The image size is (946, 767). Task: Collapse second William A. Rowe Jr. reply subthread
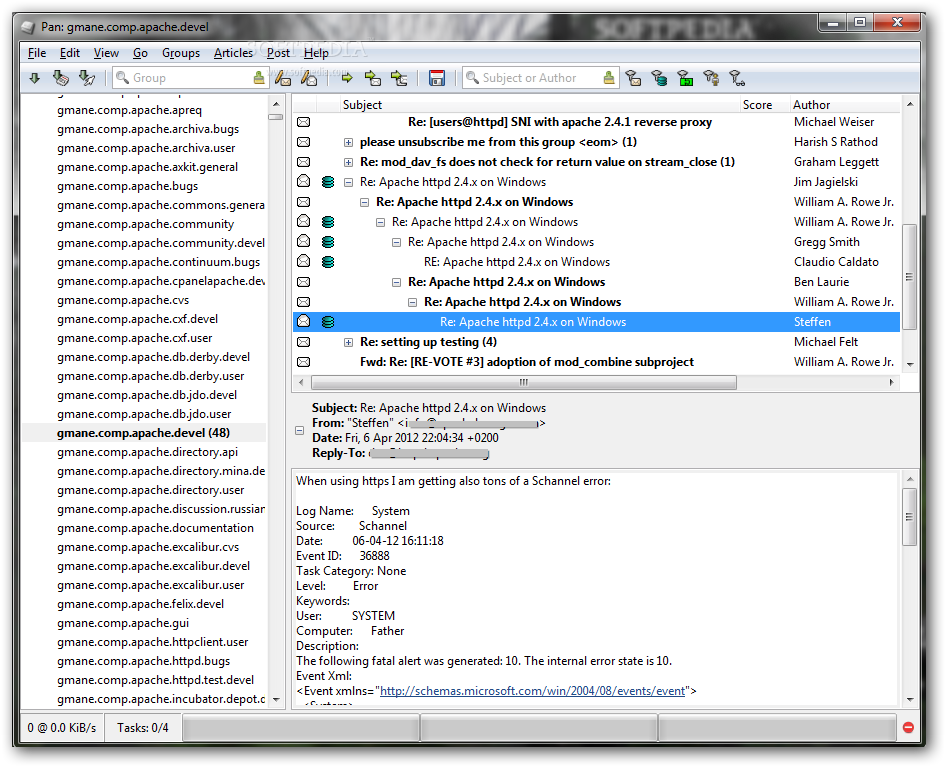tap(380, 222)
